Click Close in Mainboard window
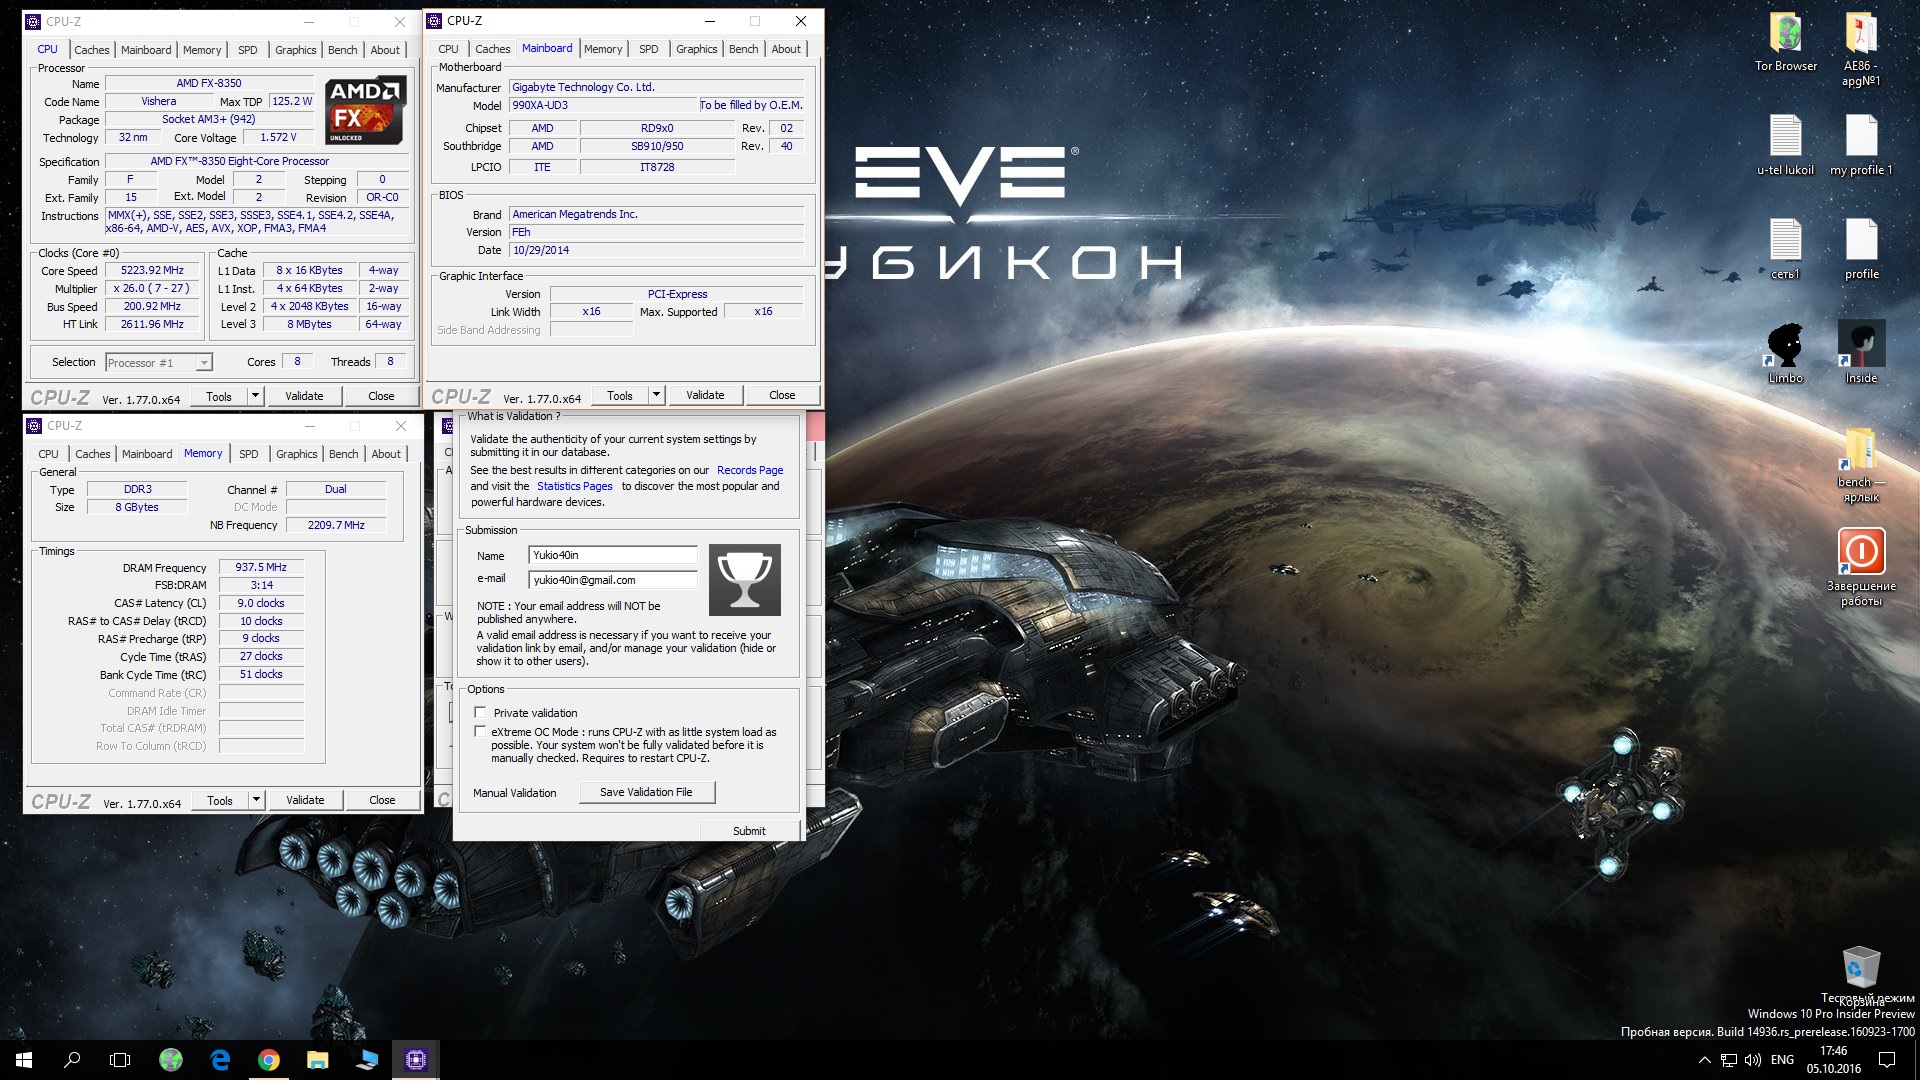 [782, 395]
